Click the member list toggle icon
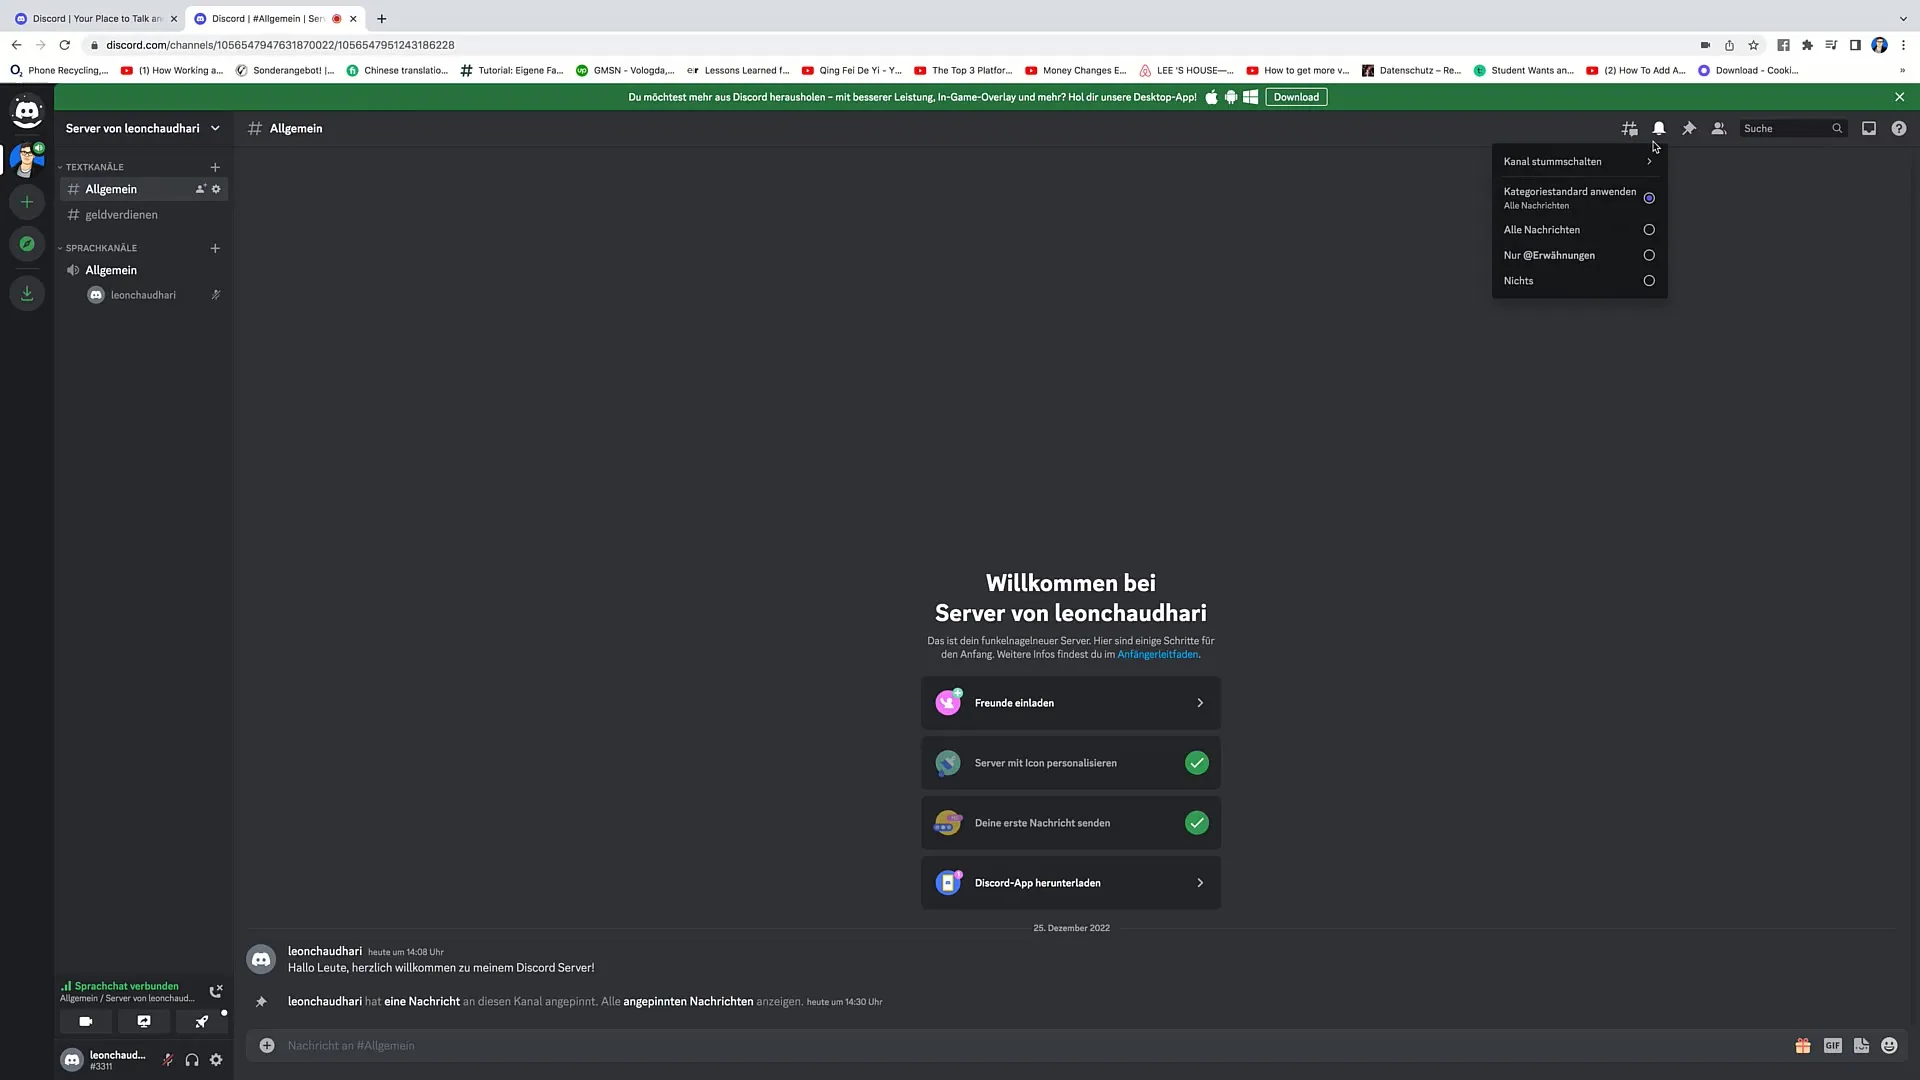Viewport: 1920px width, 1080px height. click(1718, 128)
